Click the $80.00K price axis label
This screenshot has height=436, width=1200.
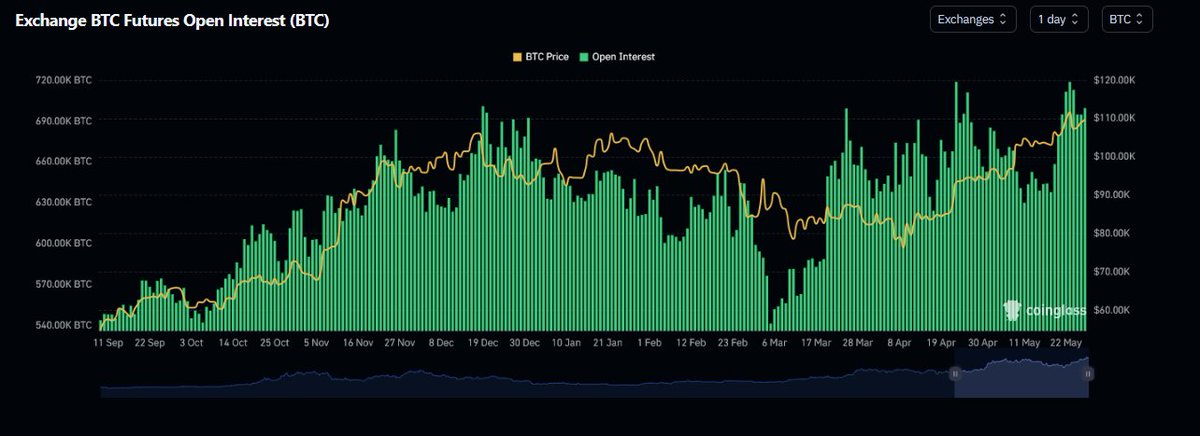pos(1111,233)
